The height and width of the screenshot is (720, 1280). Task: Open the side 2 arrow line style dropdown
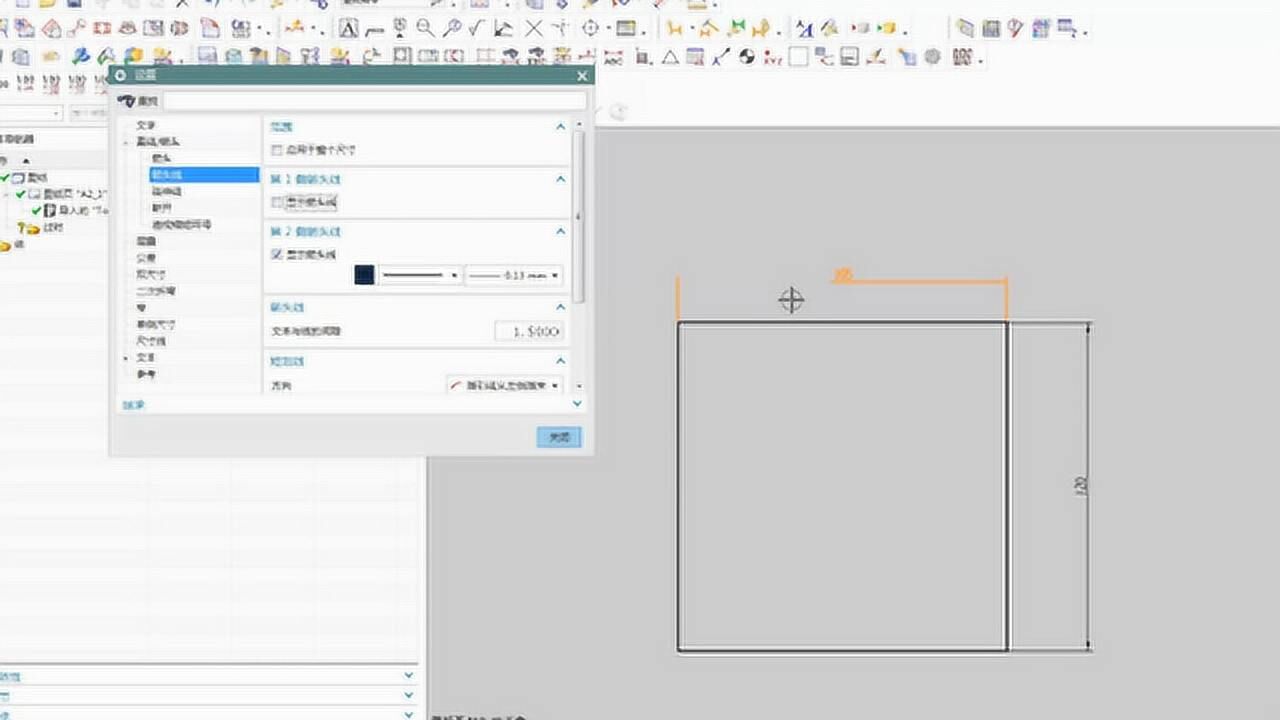pyautogui.click(x=420, y=275)
